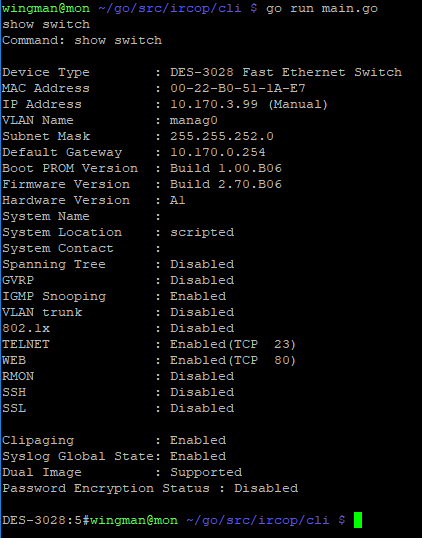This screenshot has width=422, height=538.
Task: Click the System Location value scripted
Action: (x=202, y=232)
